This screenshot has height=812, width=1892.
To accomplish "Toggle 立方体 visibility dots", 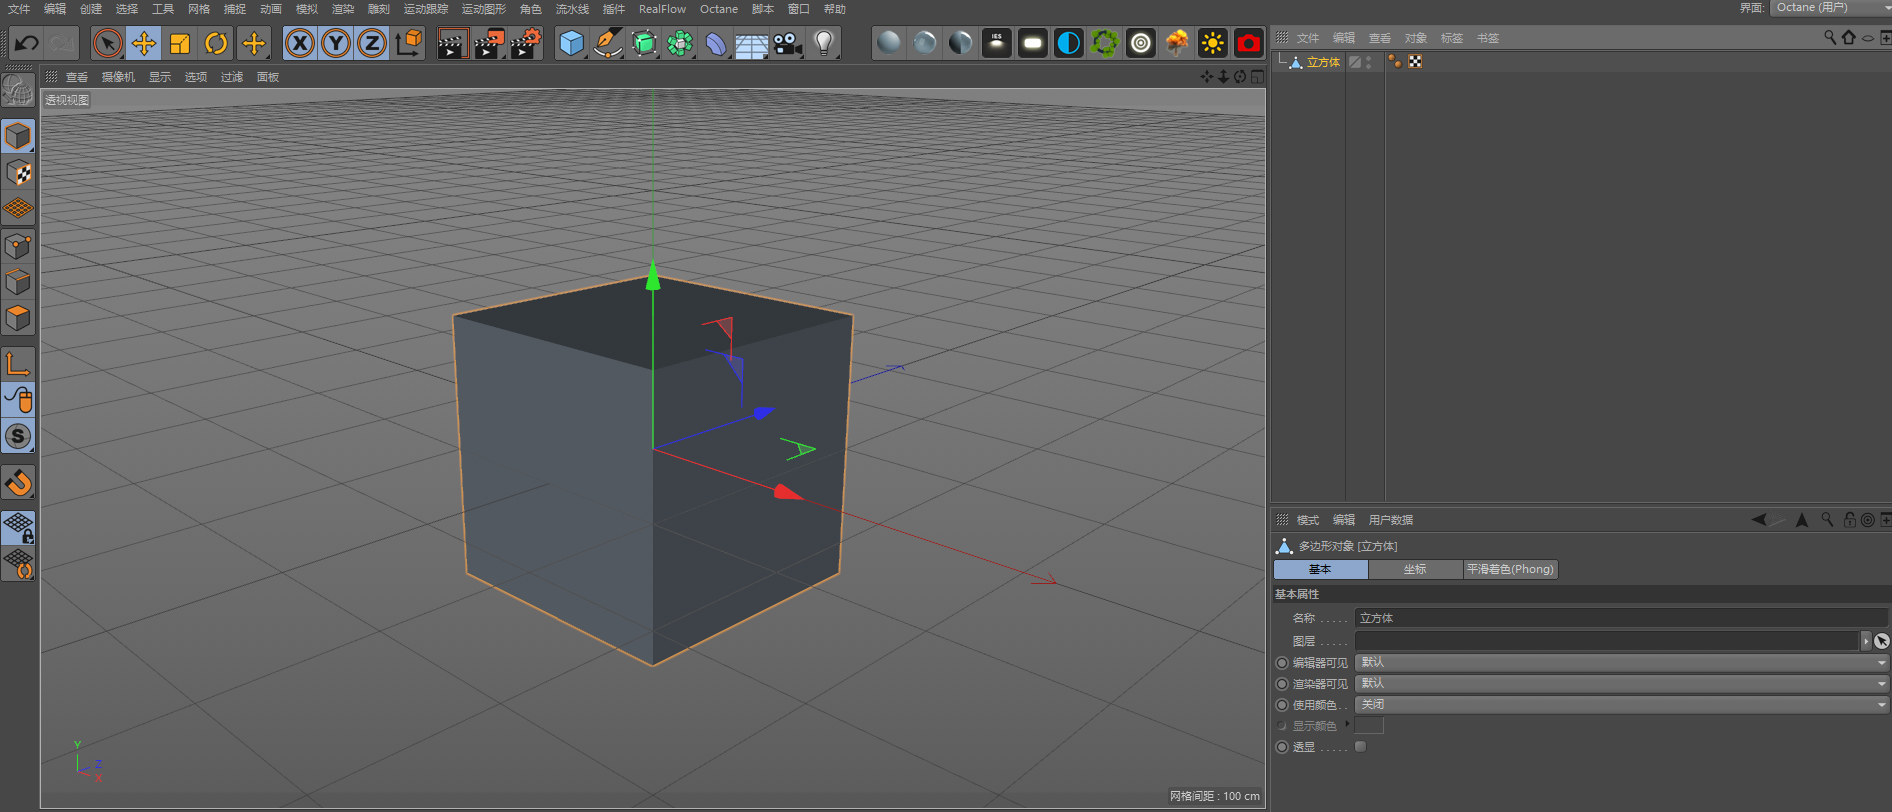I will point(1369,62).
